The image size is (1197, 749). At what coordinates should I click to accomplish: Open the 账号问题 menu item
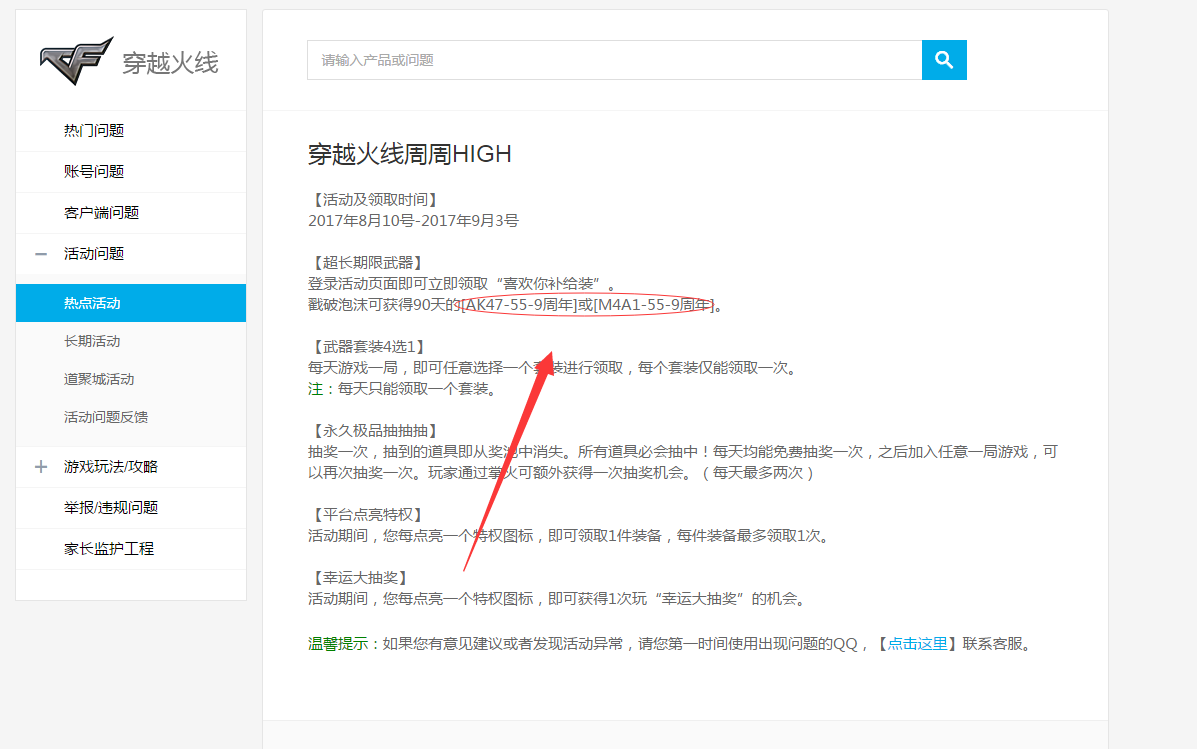tap(94, 172)
